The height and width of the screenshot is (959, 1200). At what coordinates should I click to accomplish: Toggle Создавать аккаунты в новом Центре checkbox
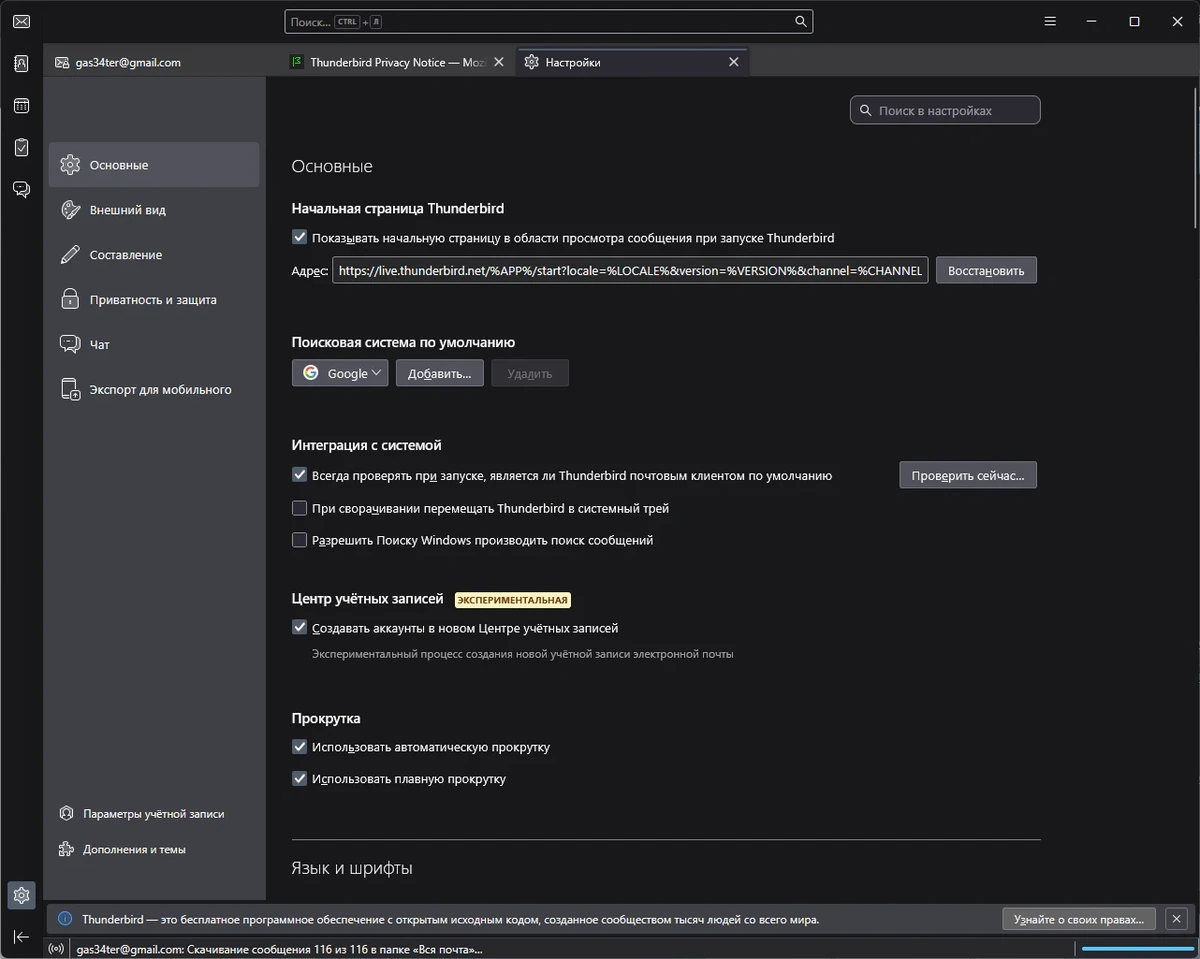click(x=299, y=628)
